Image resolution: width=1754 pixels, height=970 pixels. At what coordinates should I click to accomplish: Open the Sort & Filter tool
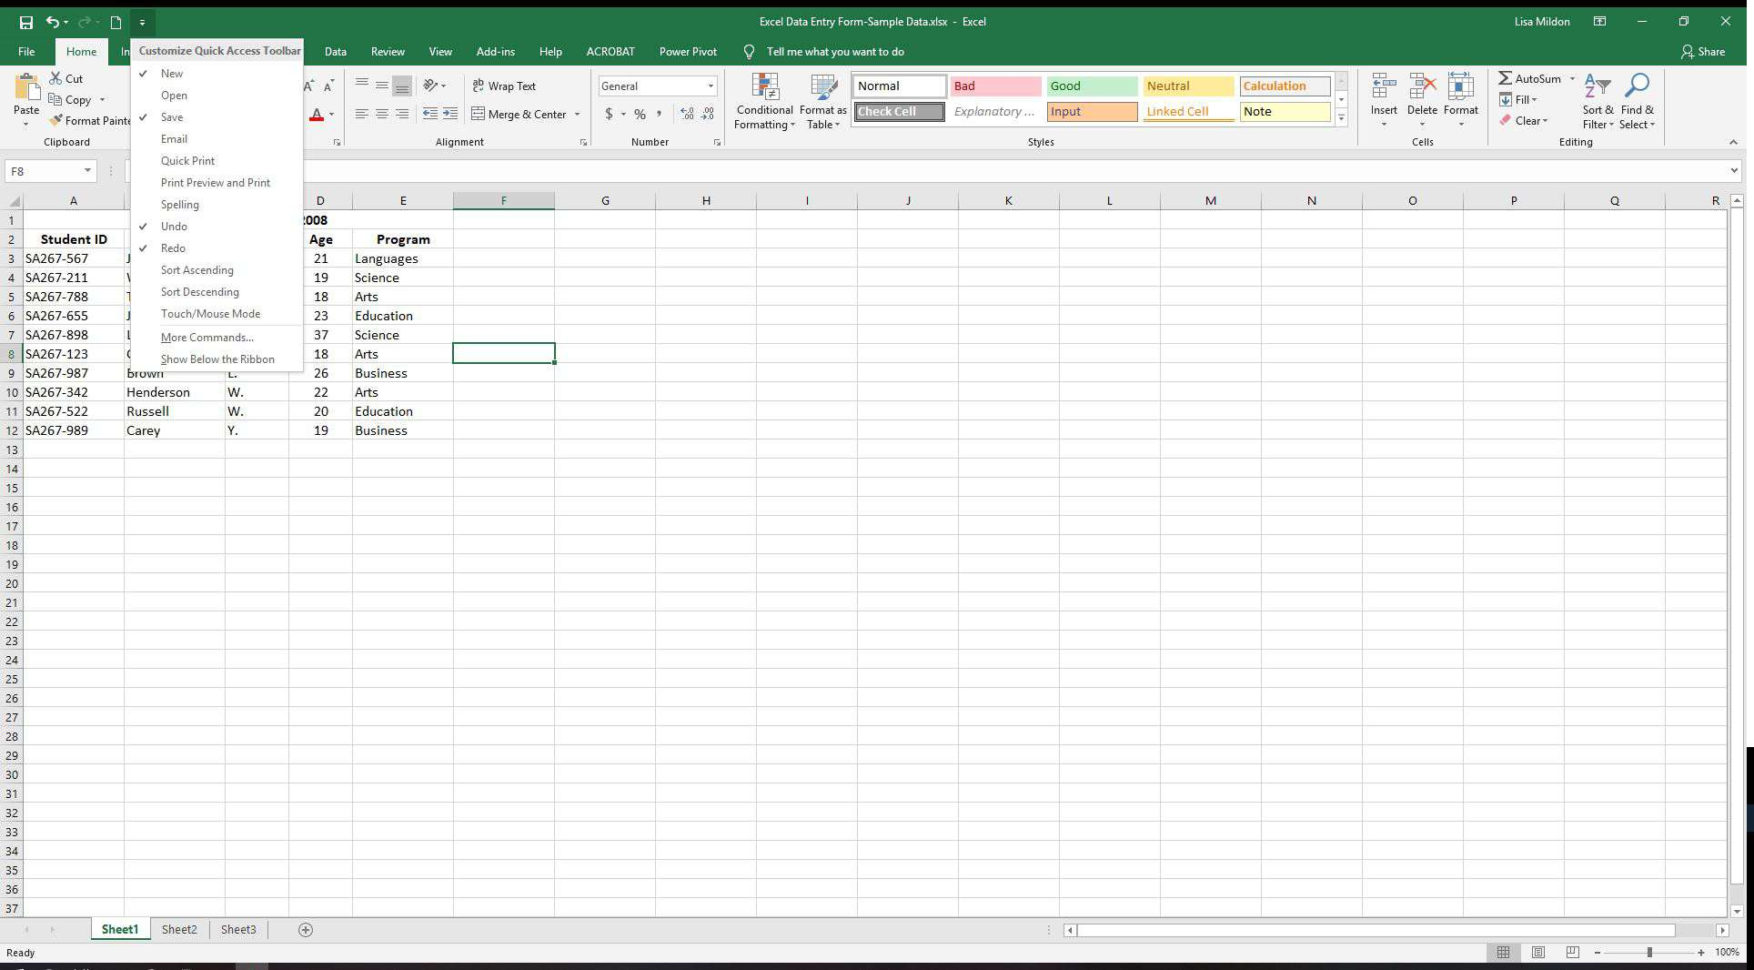pos(1597,100)
